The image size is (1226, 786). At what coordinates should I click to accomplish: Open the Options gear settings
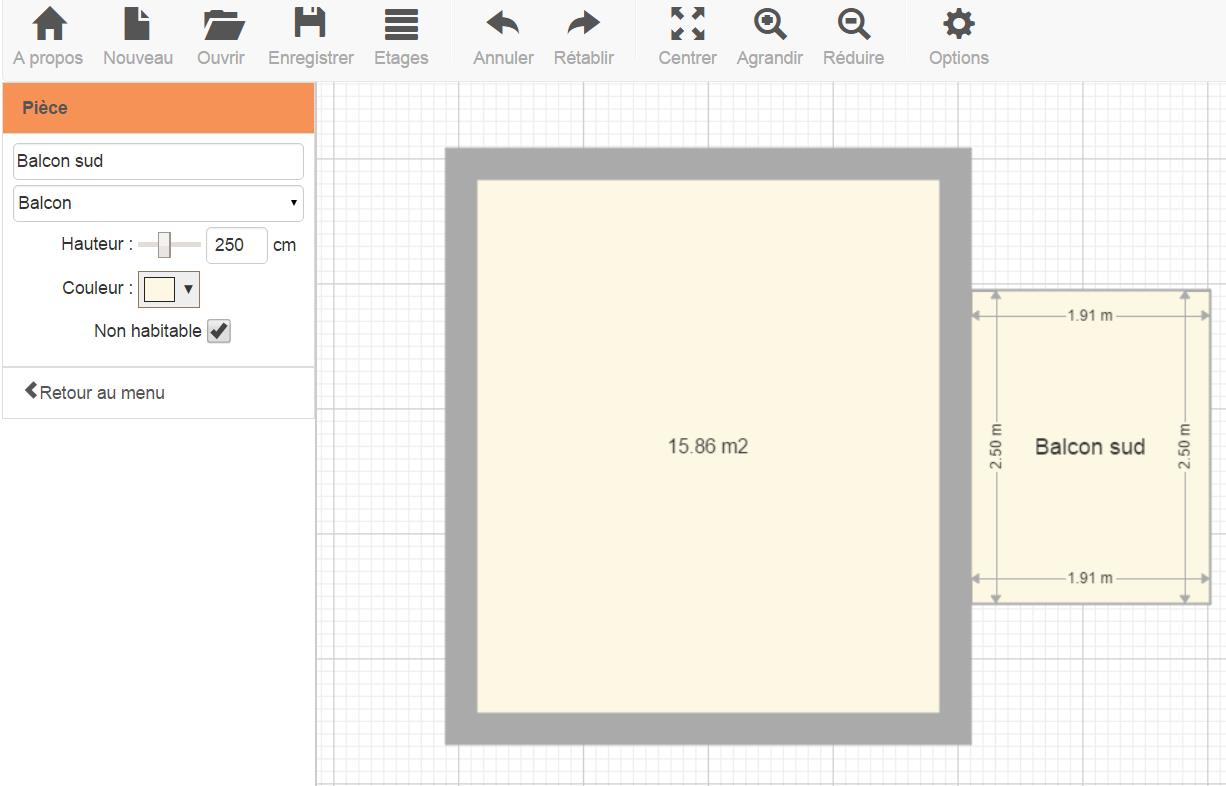click(958, 25)
